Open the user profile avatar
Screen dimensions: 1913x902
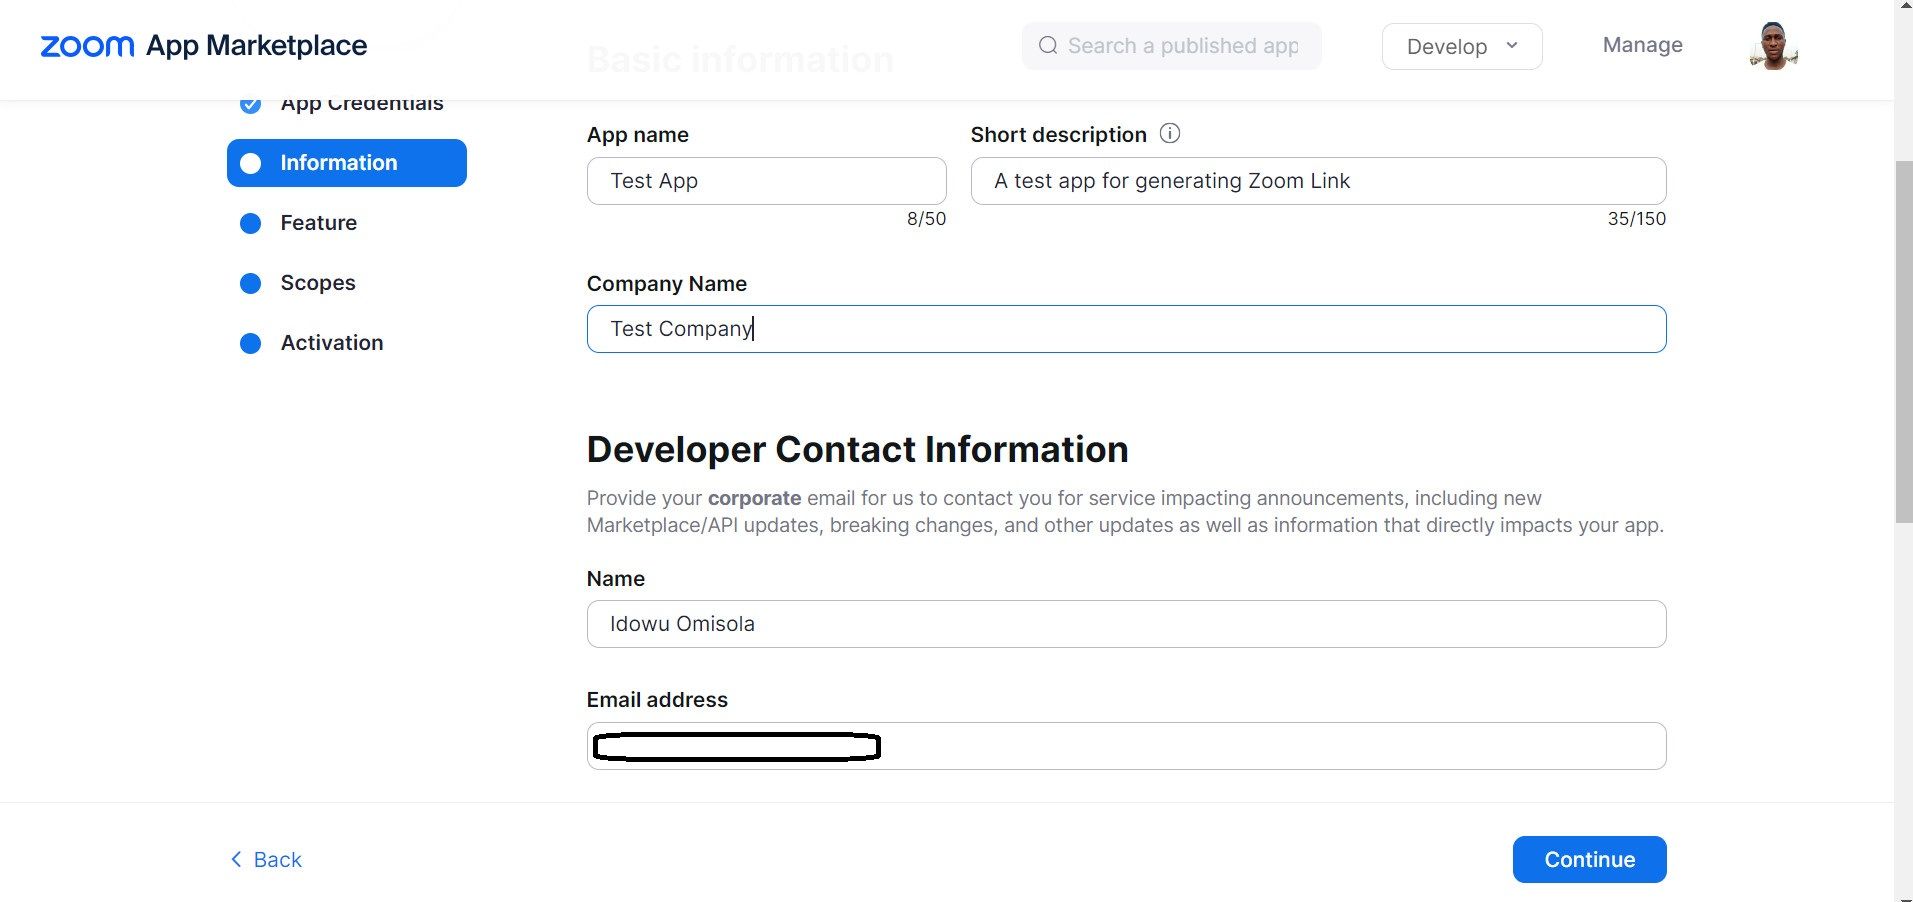1773,46
